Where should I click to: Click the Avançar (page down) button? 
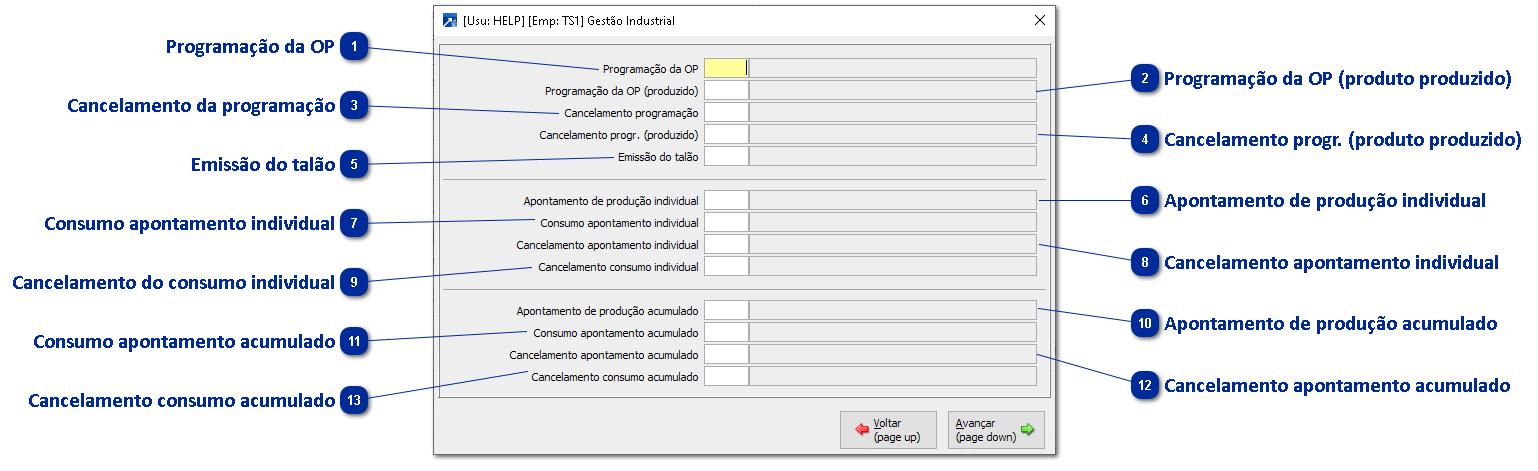pyautogui.click(x=996, y=430)
